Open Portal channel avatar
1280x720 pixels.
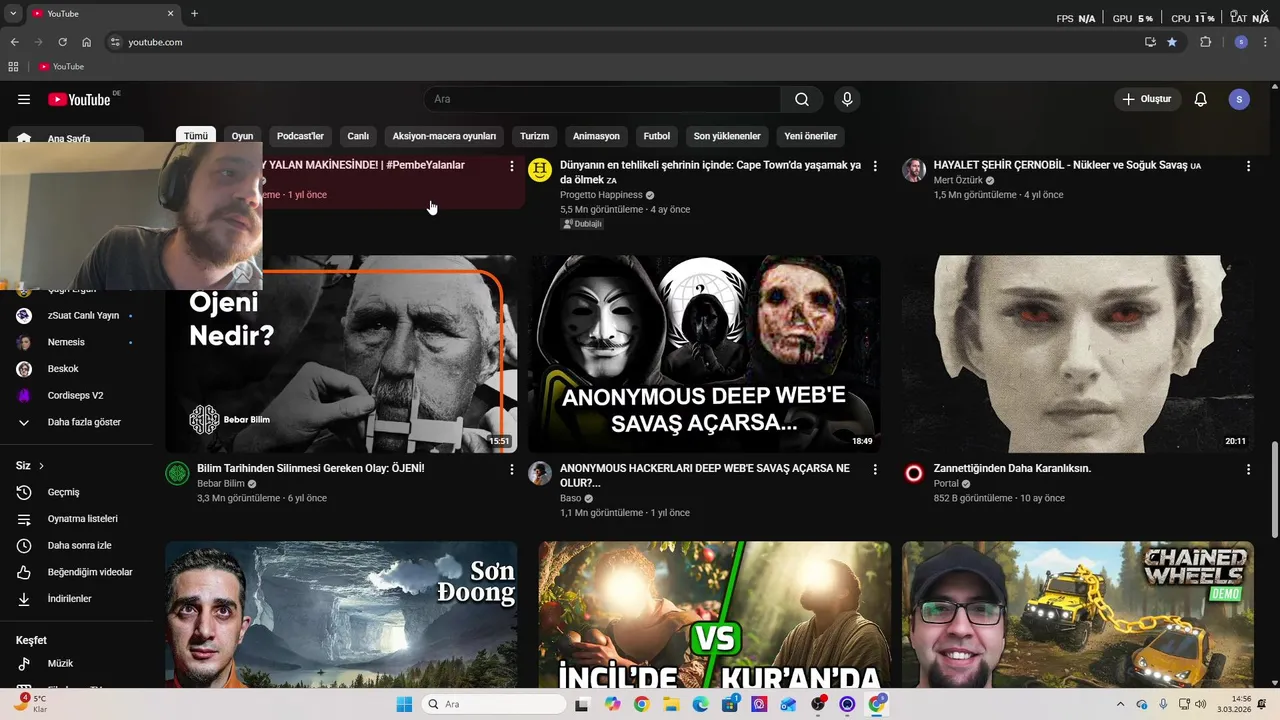coord(914,473)
